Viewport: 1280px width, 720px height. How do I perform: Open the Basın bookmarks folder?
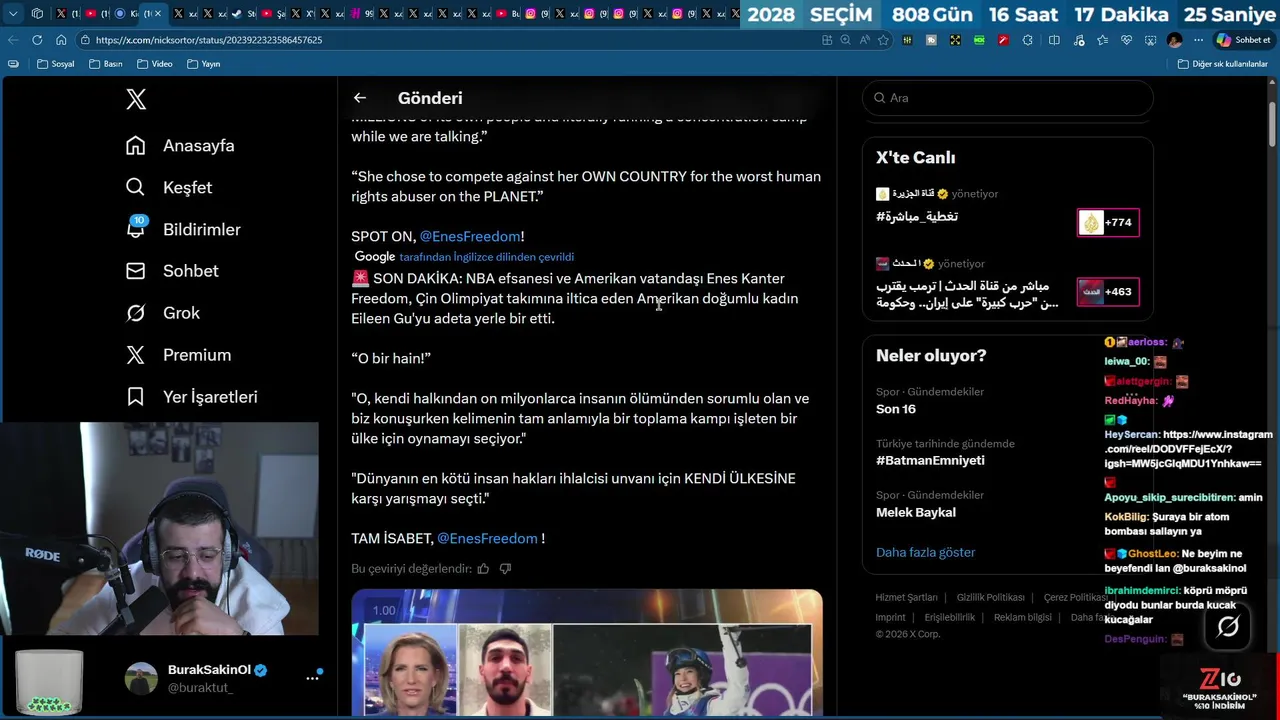[x=106, y=64]
